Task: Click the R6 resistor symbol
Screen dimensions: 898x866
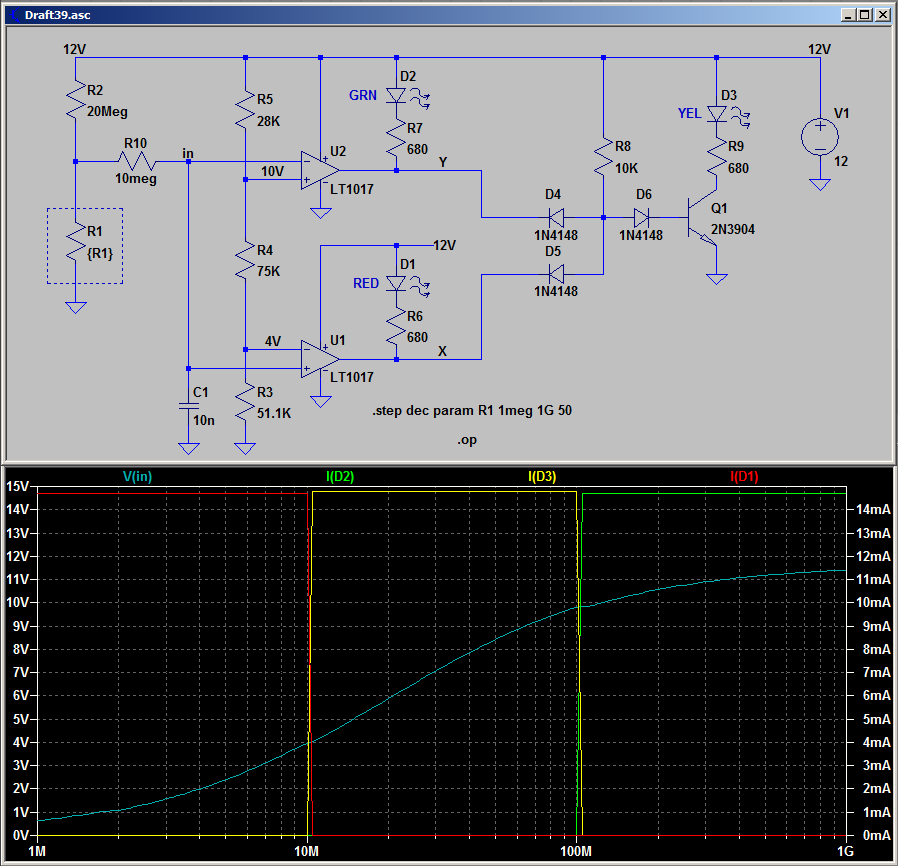Action: [396, 326]
